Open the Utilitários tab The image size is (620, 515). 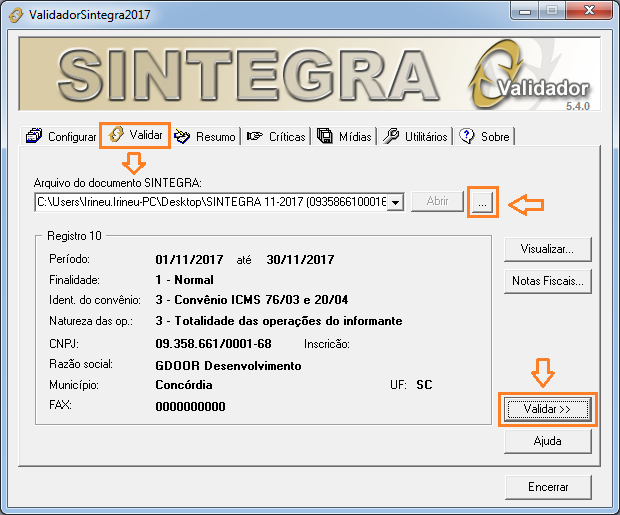(415, 137)
